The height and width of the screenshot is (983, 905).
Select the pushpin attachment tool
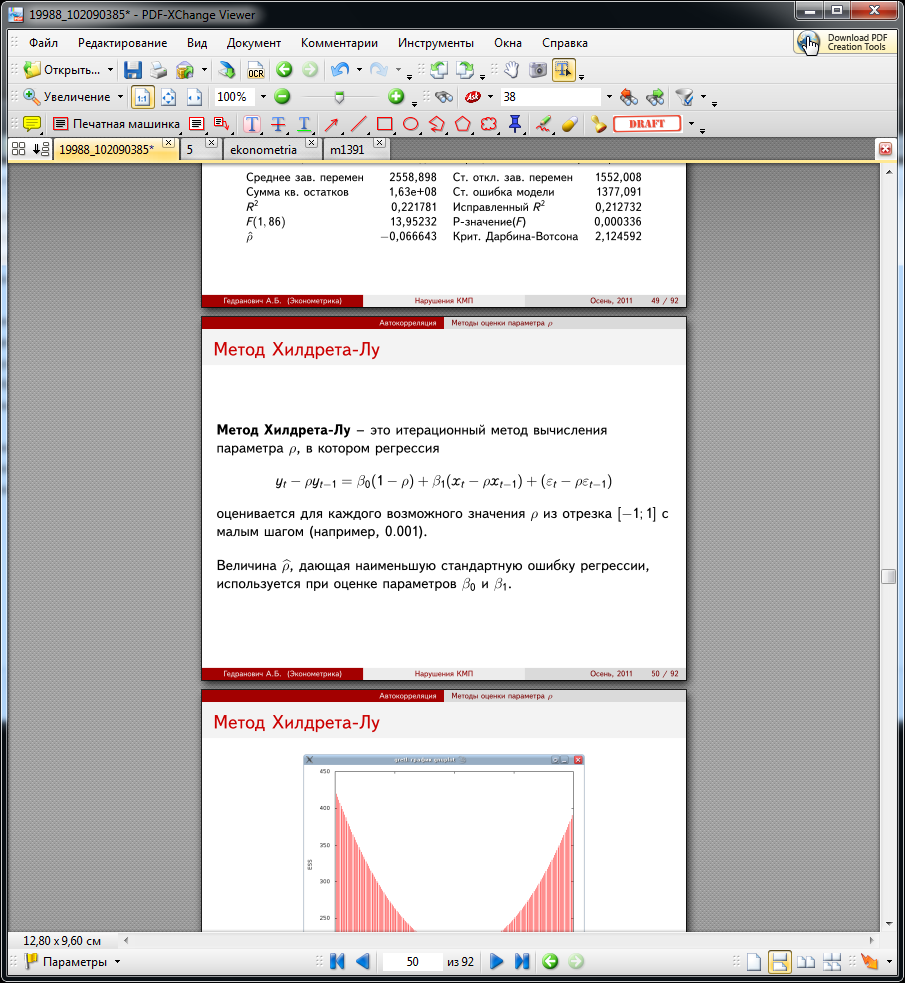(x=515, y=124)
